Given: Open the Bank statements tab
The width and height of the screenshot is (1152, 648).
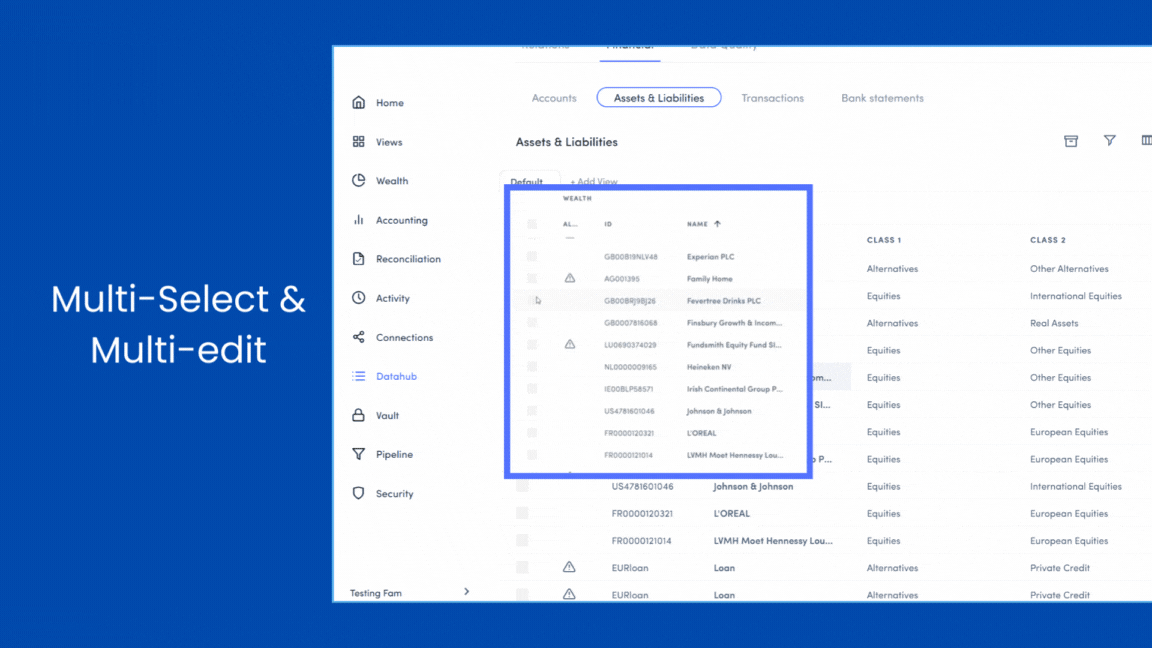Looking at the screenshot, I should click(x=882, y=98).
